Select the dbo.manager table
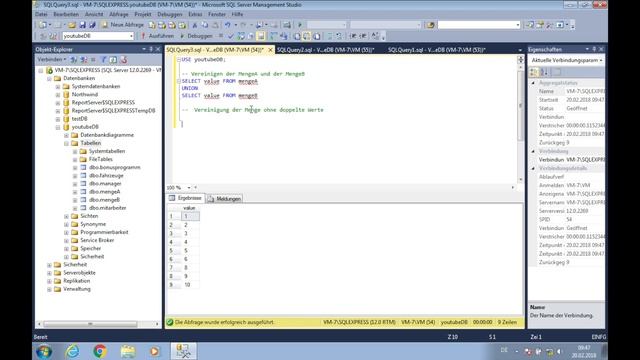 pos(105,184)
